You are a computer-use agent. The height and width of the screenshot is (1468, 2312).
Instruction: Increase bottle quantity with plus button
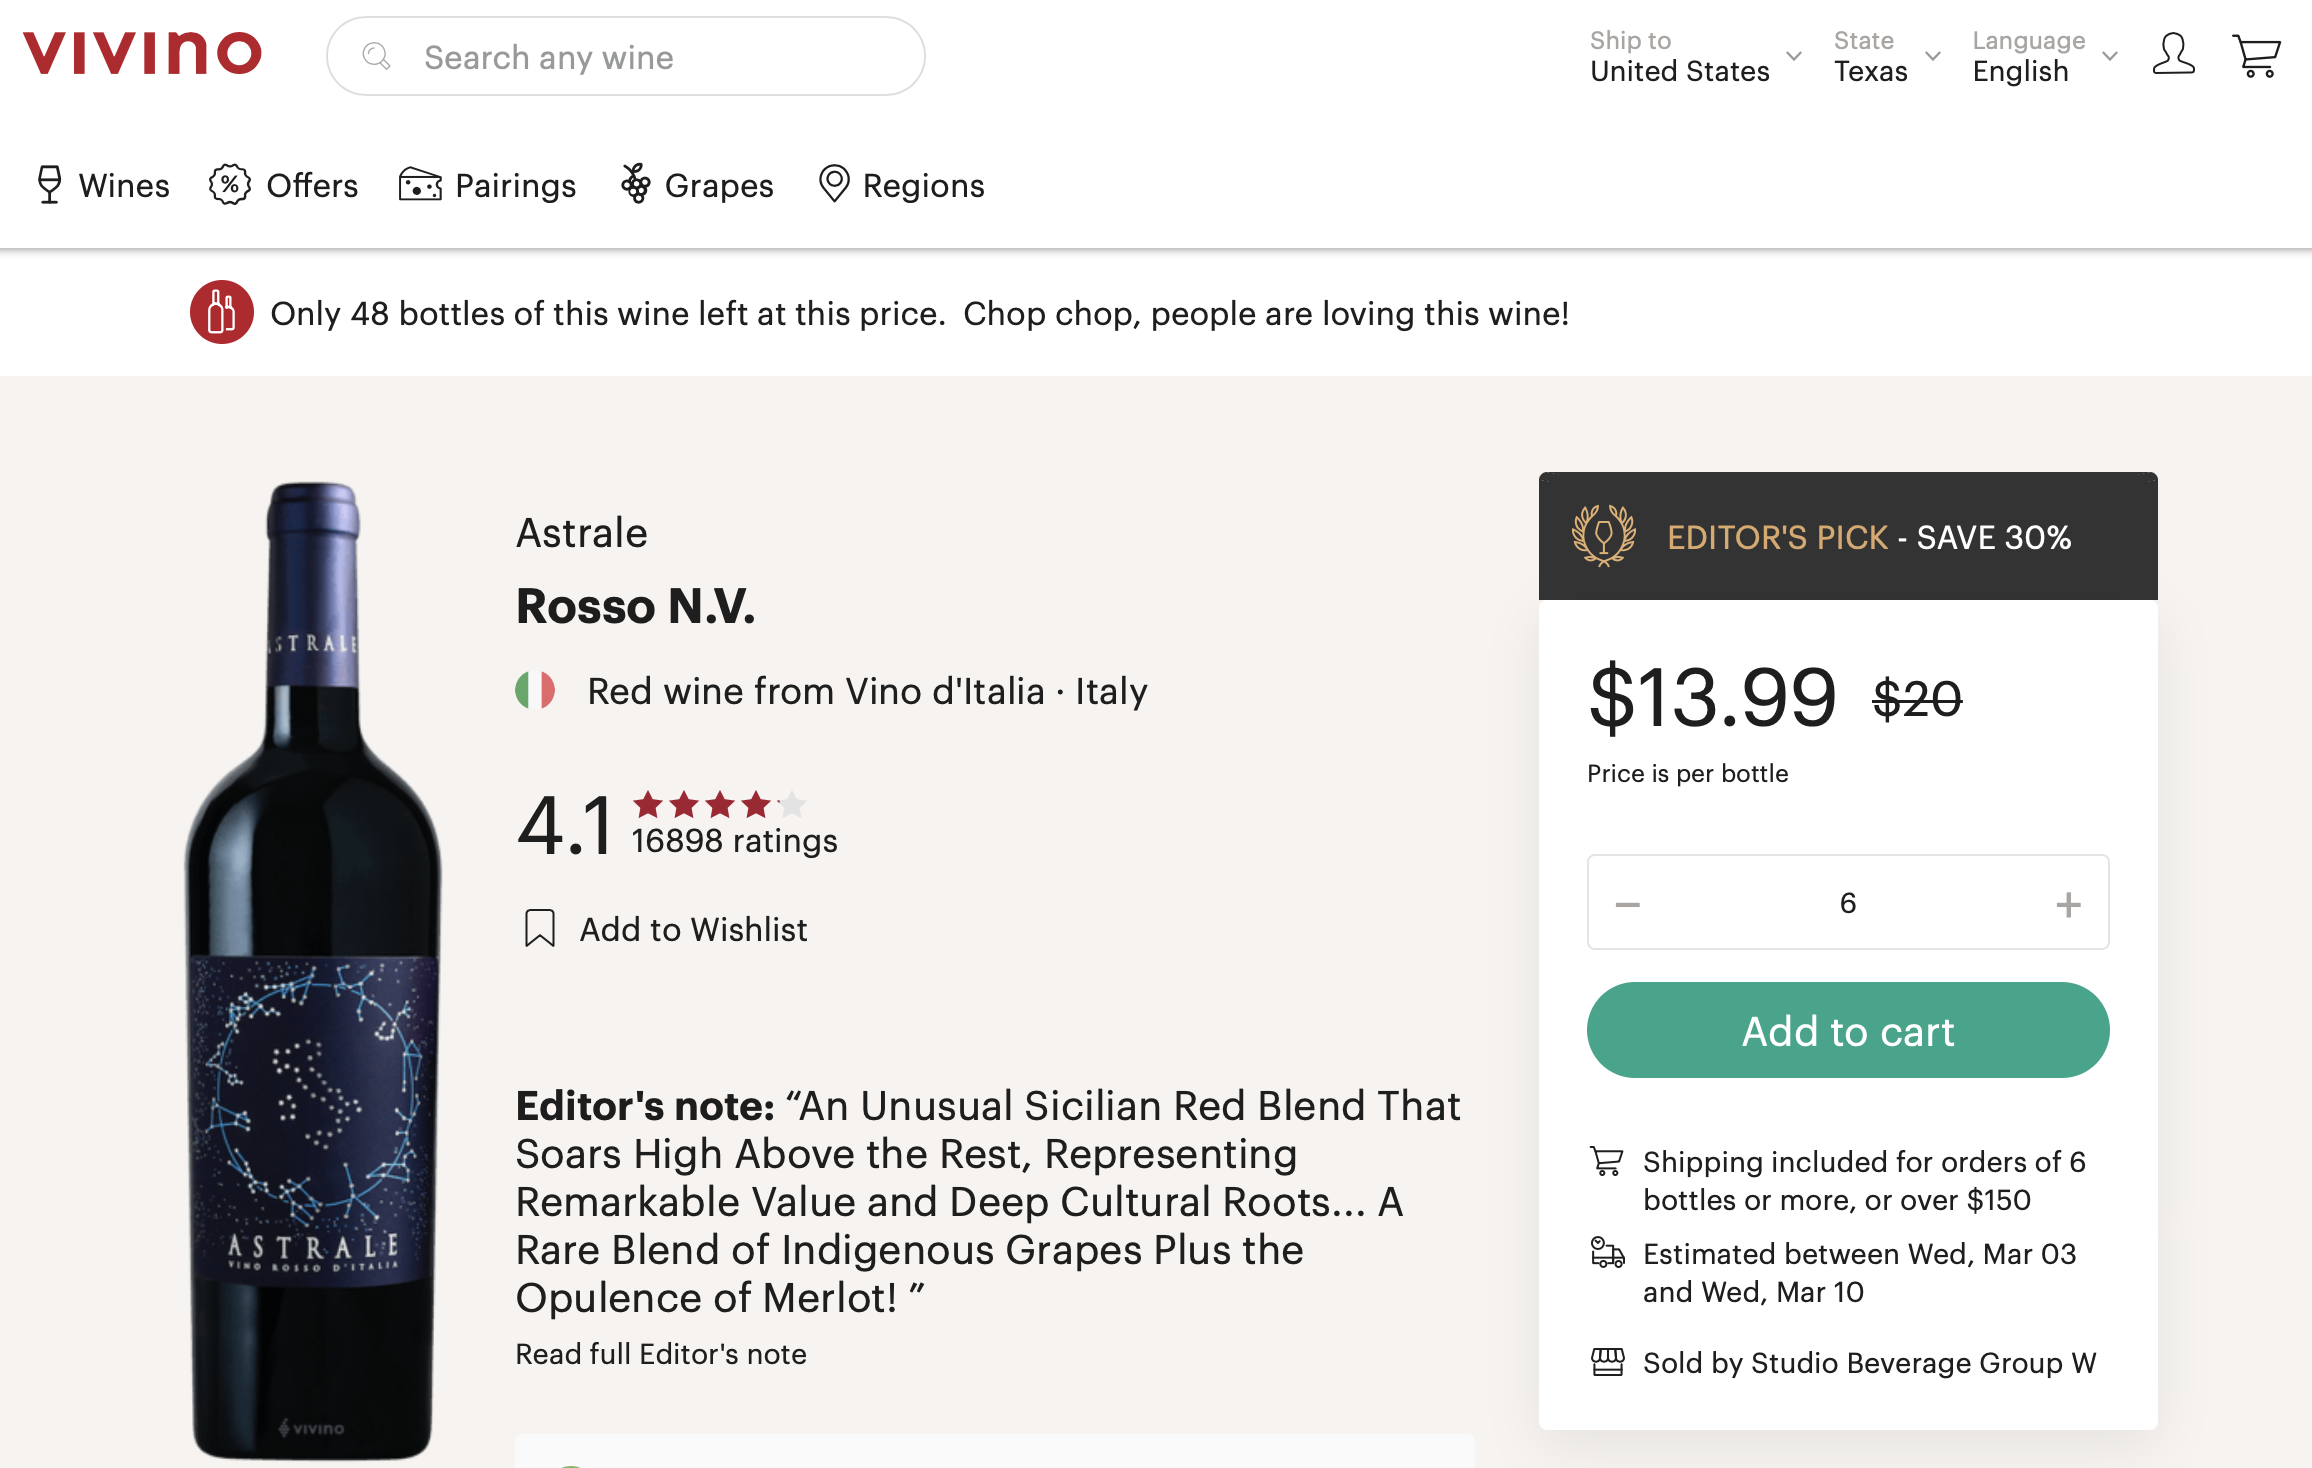click(2068, 904)
